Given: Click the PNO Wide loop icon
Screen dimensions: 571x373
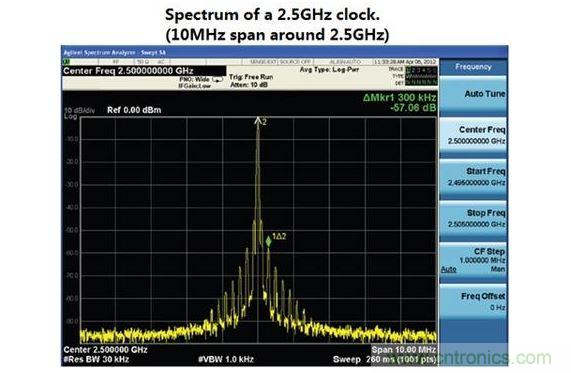Looking at the screenshot, I should tap(217, 79).
